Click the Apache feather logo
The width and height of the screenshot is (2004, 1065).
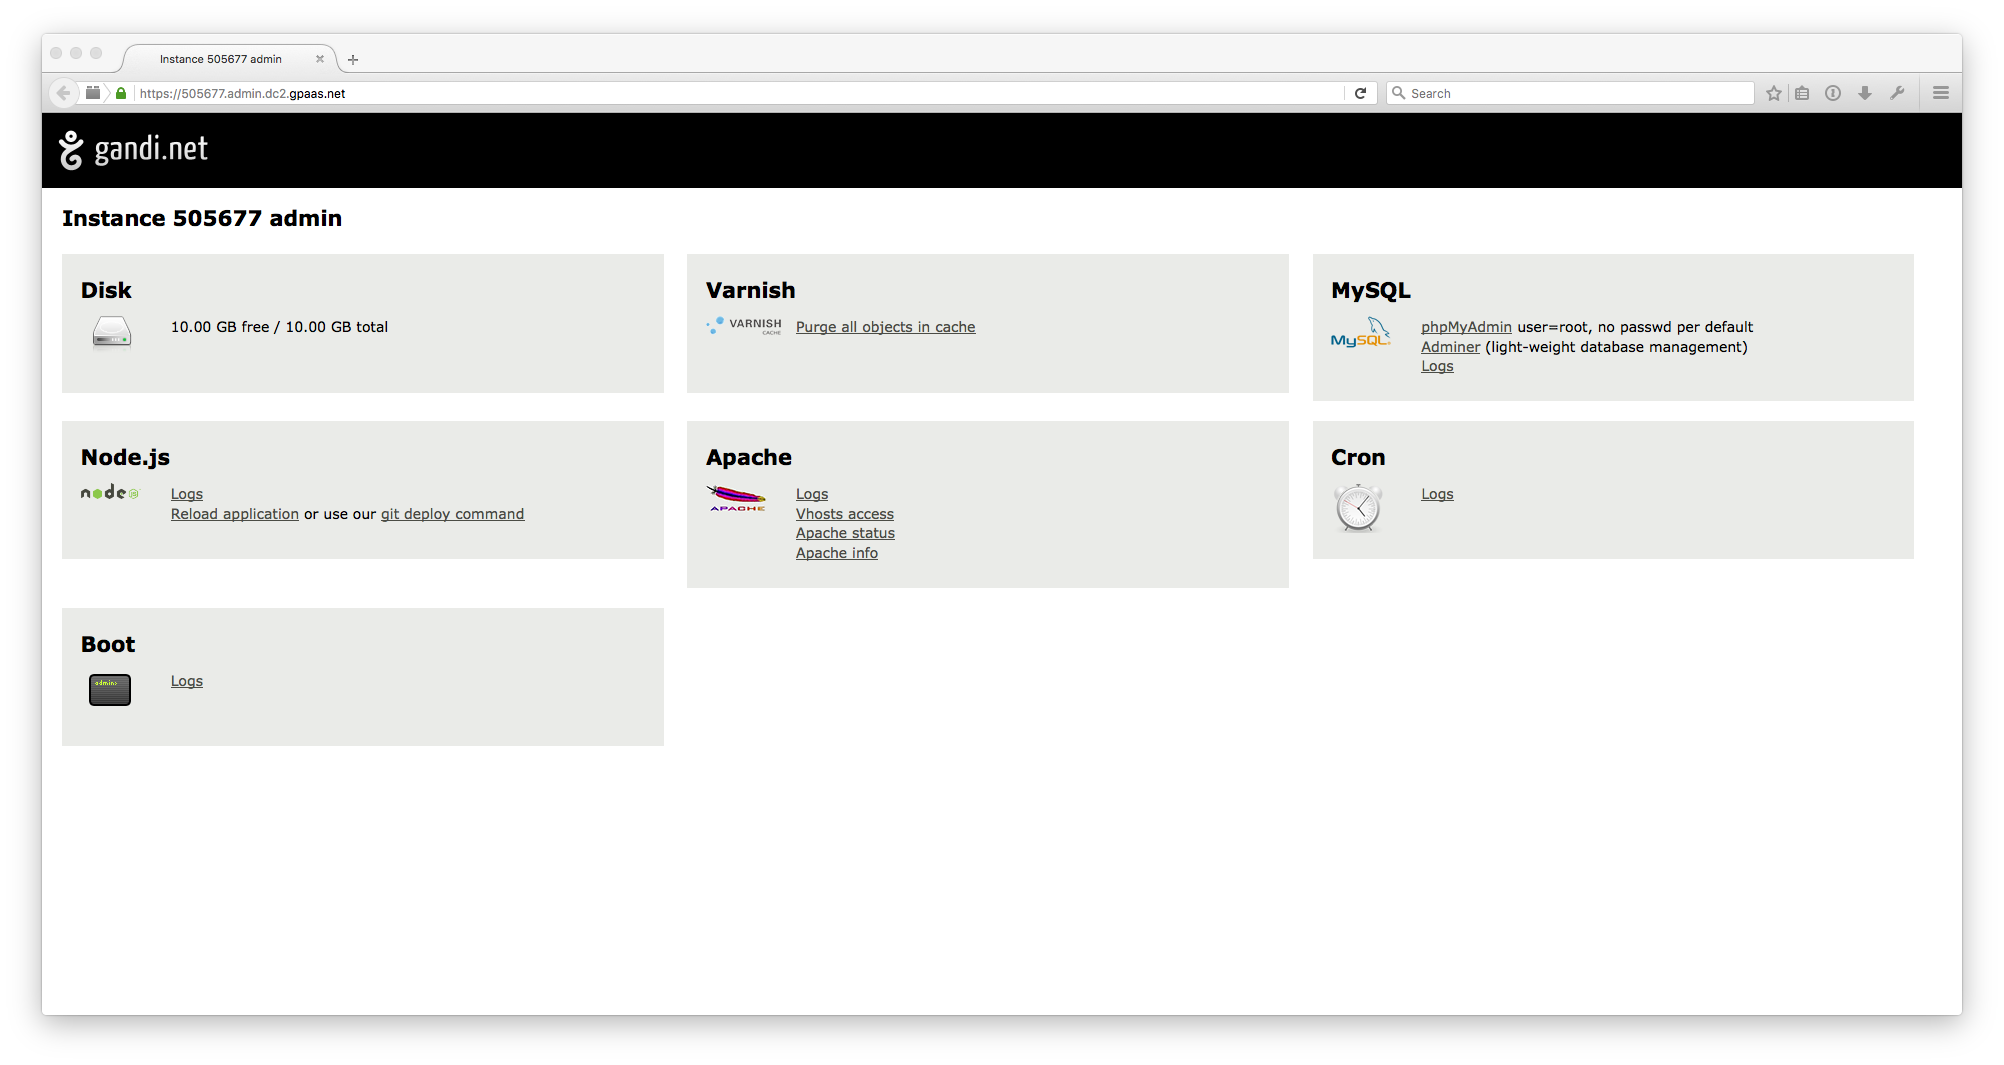[x=737, y=498]
